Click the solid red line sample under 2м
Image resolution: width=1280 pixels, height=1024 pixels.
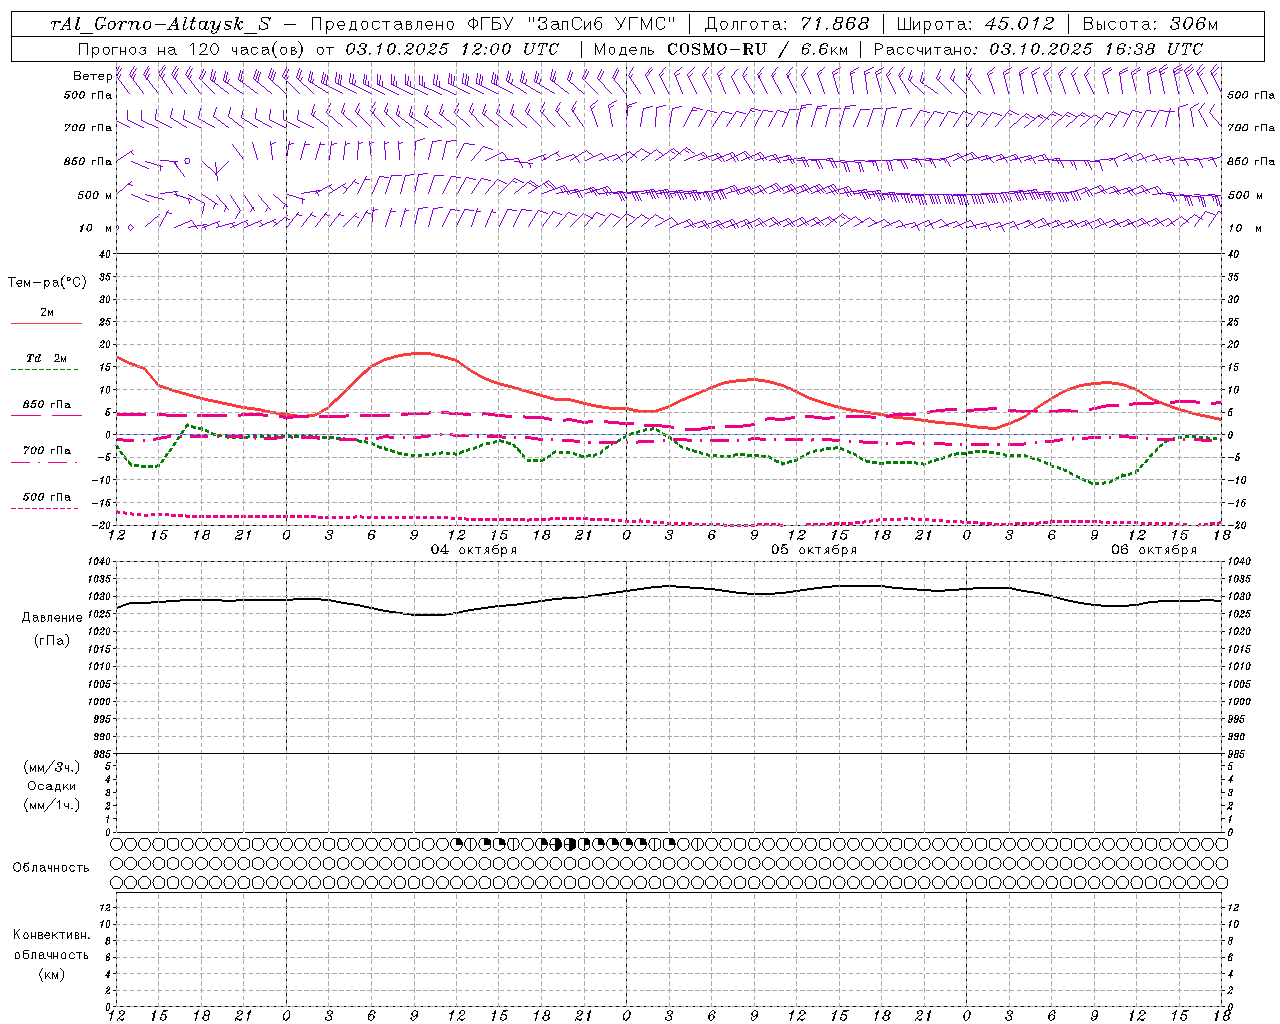(x=46, y=324)
